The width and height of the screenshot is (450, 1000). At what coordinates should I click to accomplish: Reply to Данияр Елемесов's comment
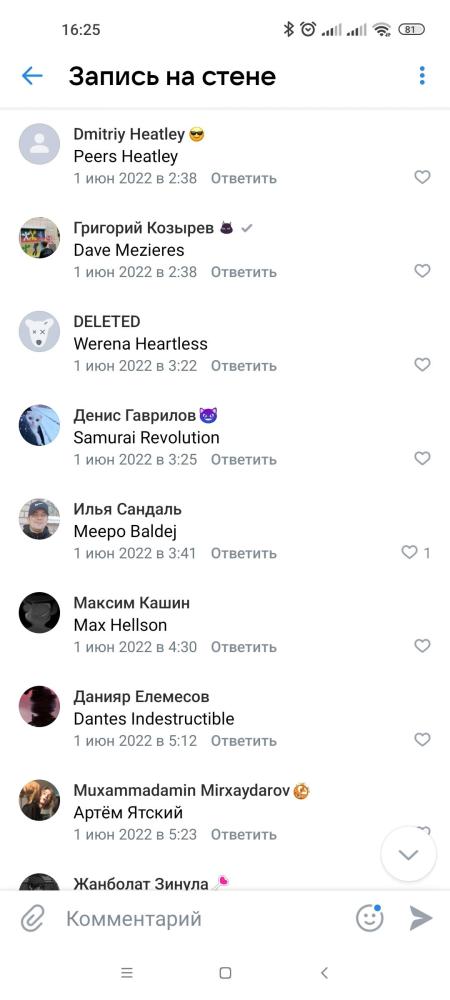pos(244,740)
